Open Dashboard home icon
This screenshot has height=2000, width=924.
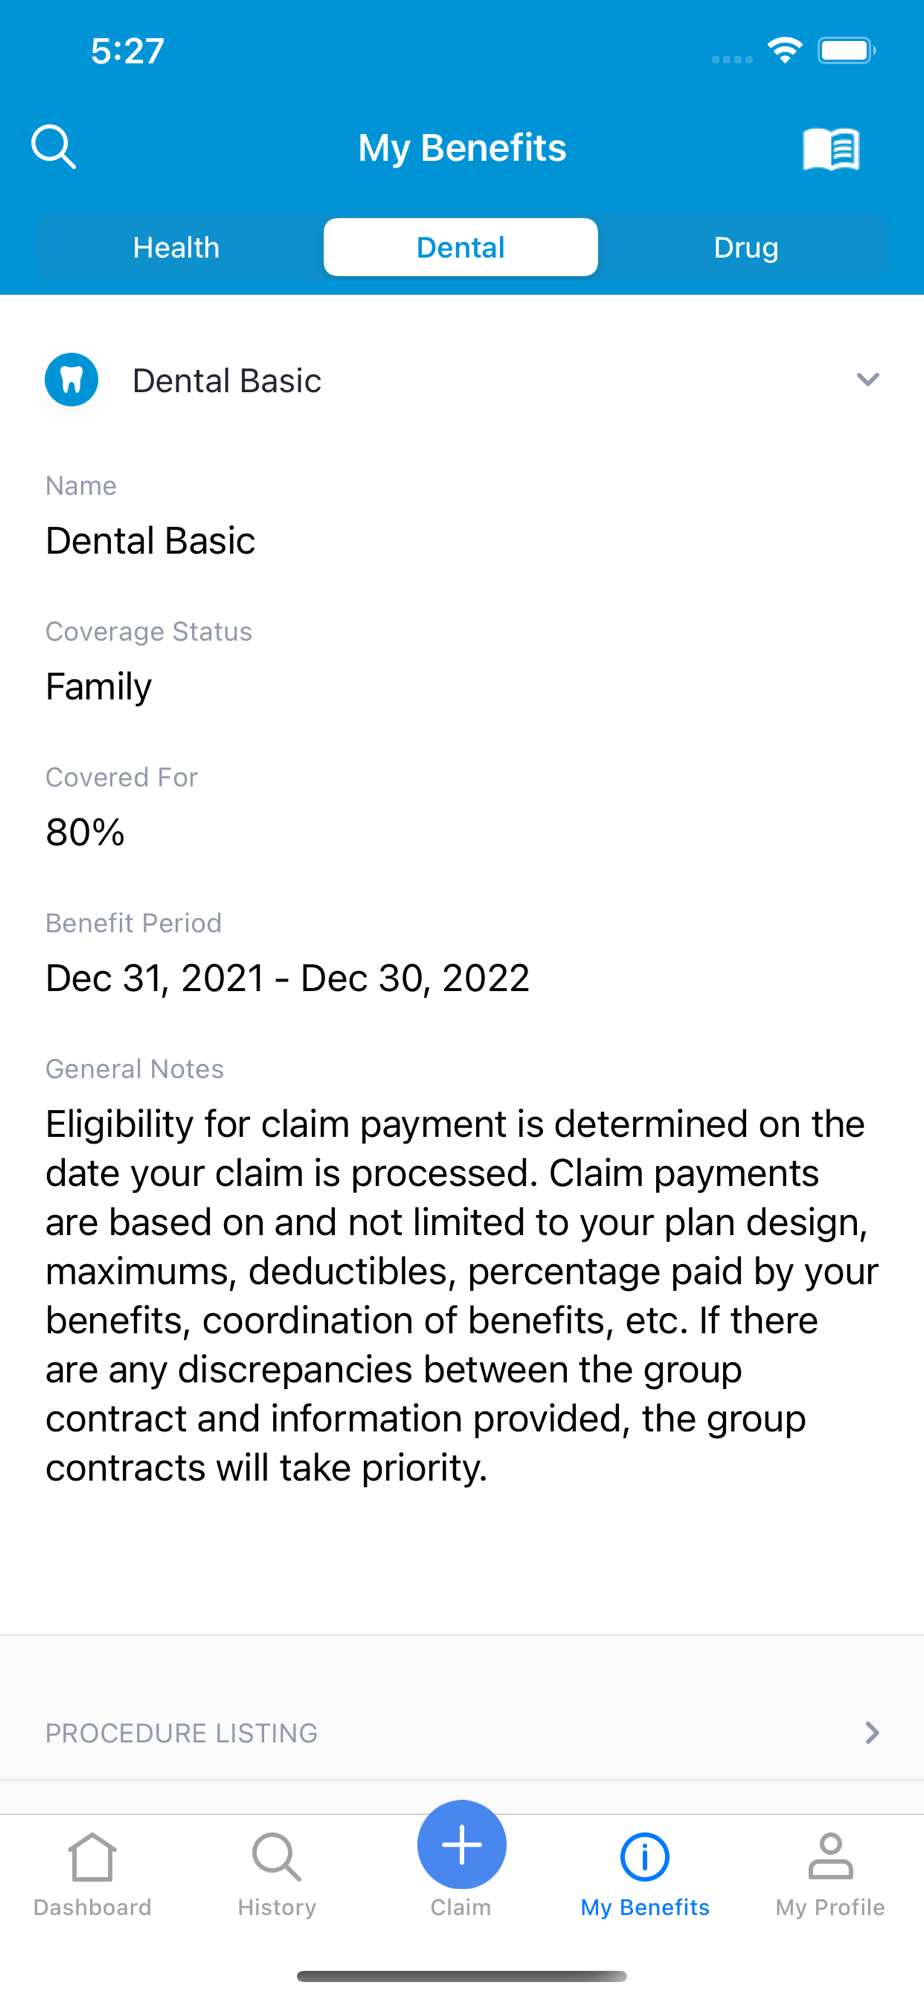pos(92,1857)
